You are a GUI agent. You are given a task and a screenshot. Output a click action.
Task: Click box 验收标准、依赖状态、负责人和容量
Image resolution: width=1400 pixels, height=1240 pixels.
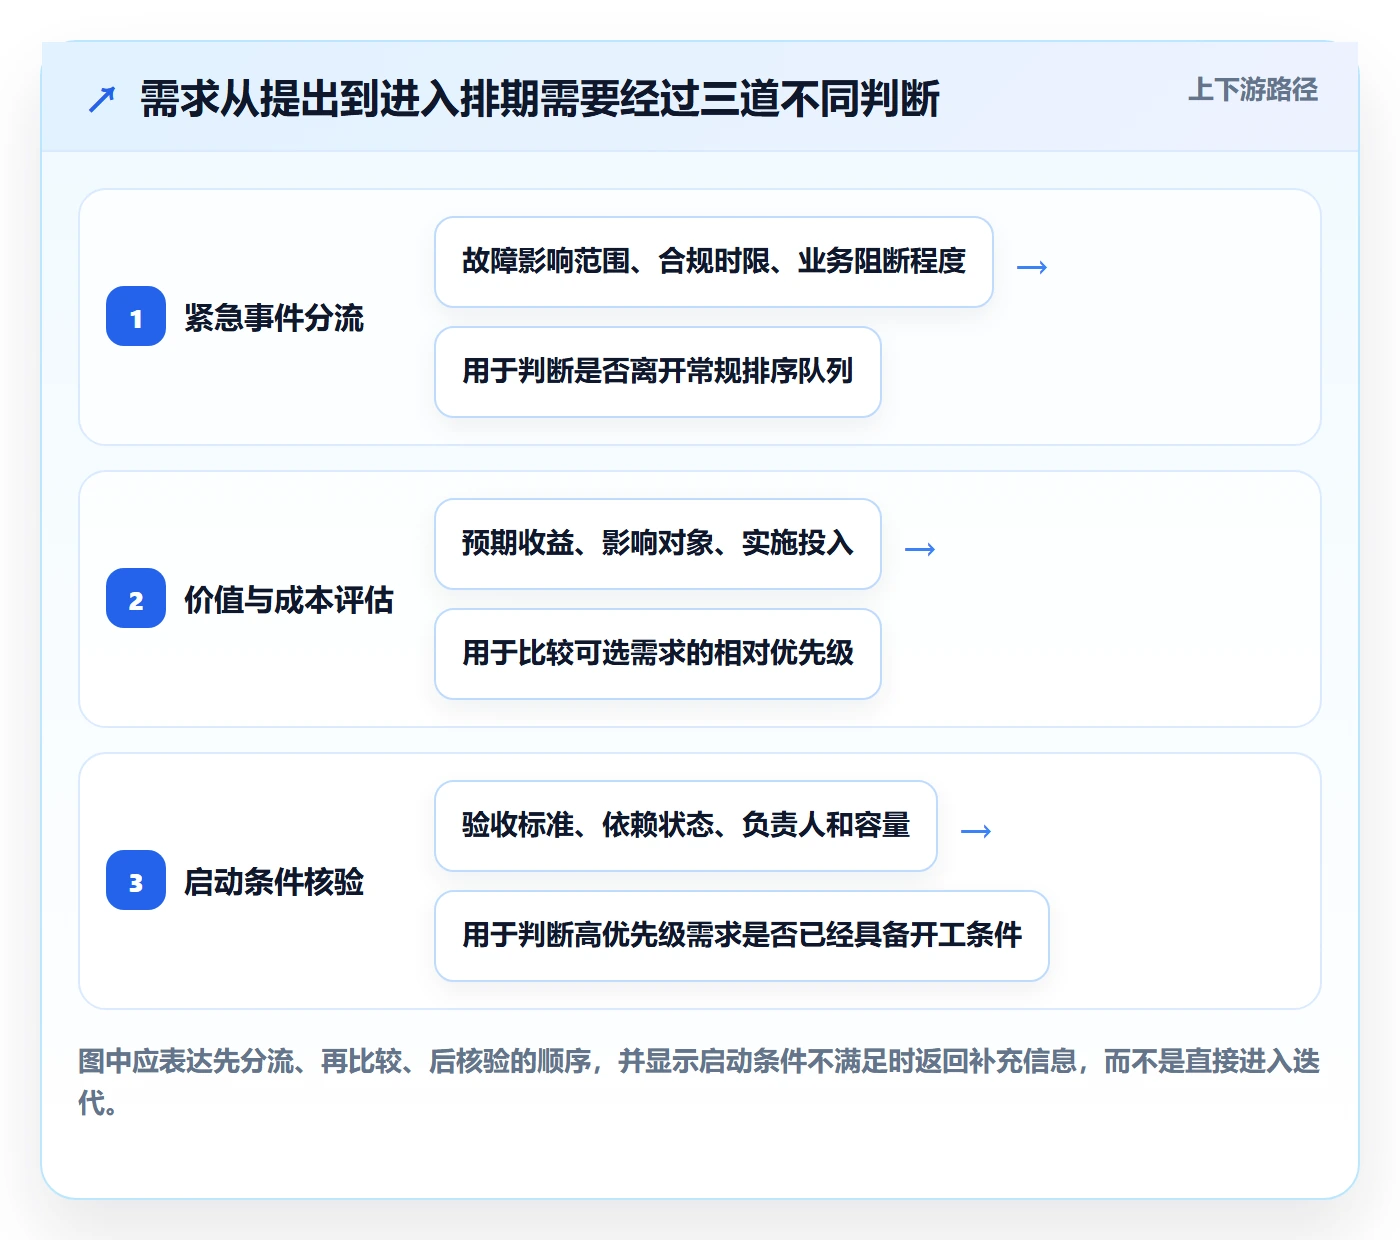(686, 826)
